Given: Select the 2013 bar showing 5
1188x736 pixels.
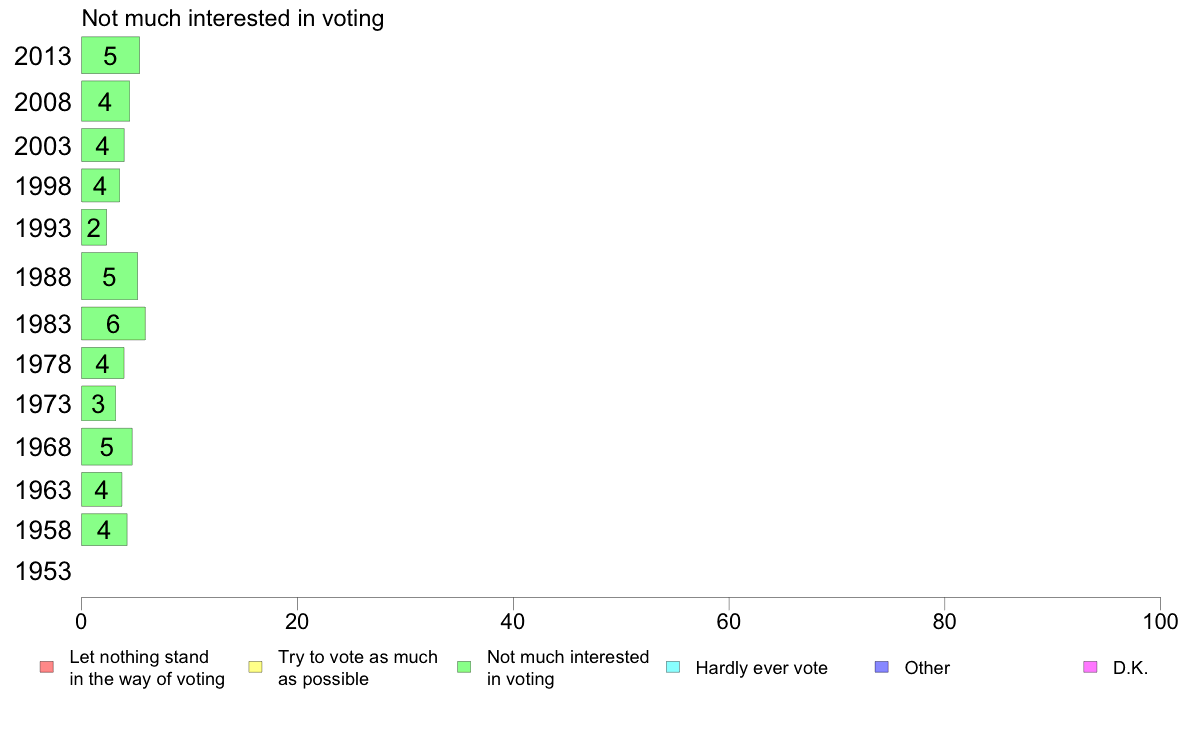Looking at the screenshot, I should coord(111,55).
